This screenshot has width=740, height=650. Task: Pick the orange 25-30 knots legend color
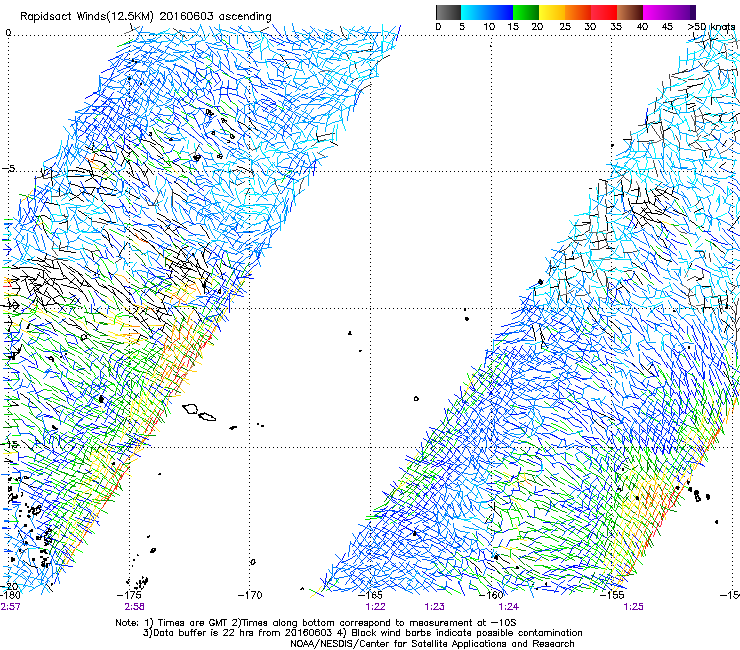pos(578,12)
